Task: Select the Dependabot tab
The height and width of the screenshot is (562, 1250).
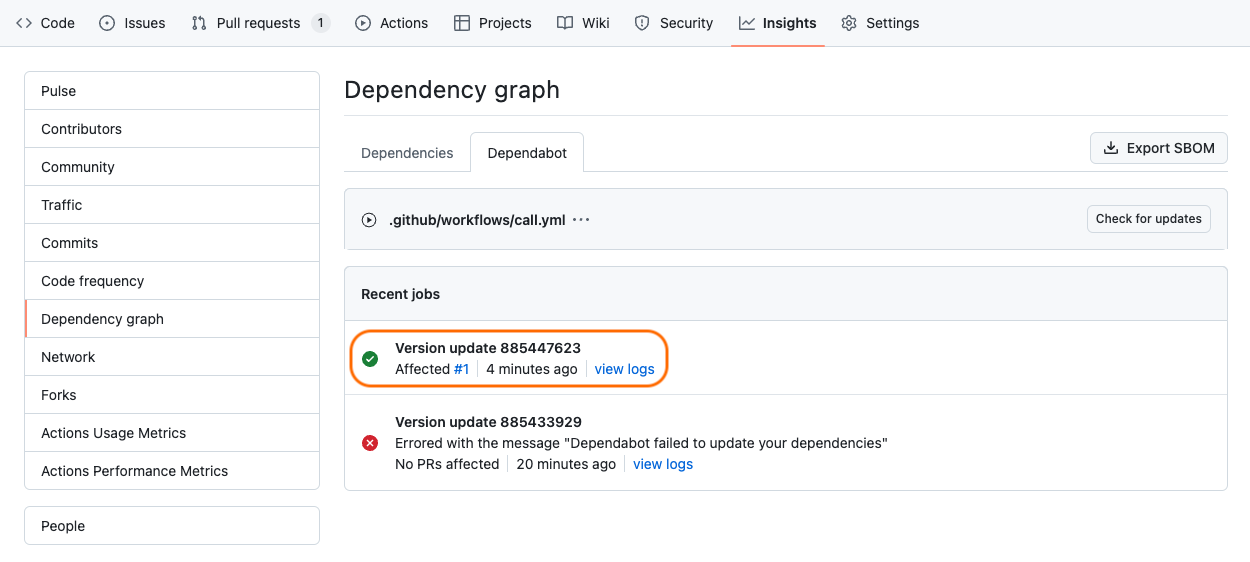Action: click(x=527, y=153)
